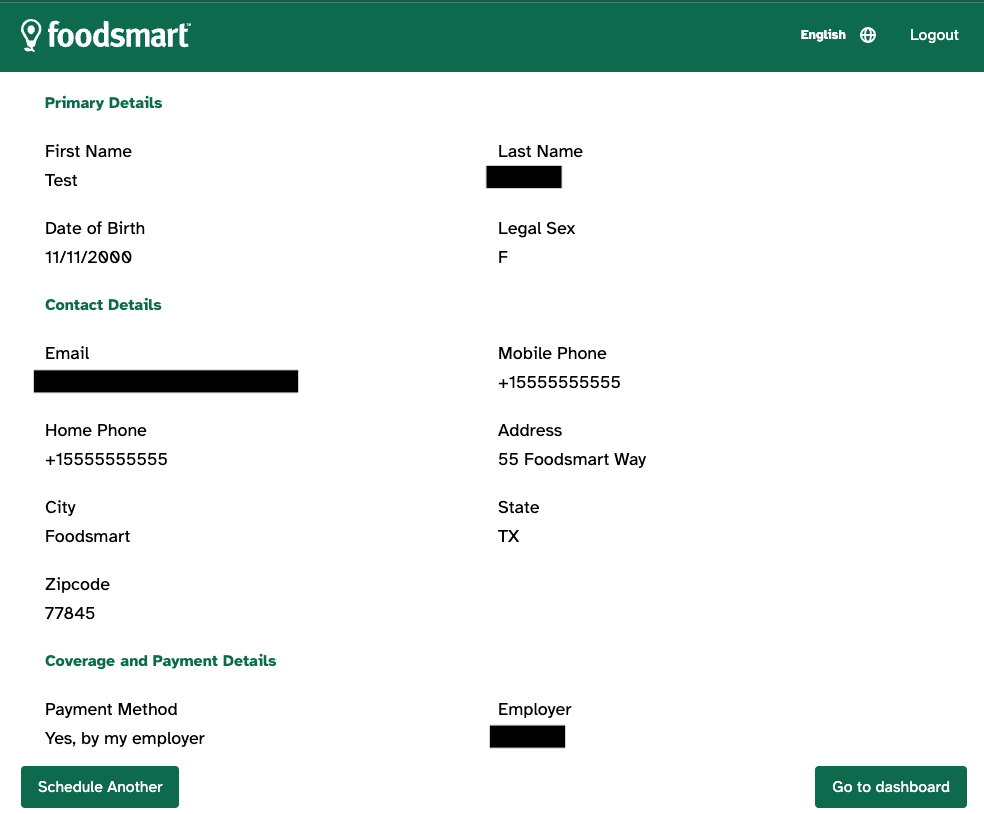The image size is (984, 814).
Task: Click the Employer label
Action: pyautogui.click(x=535, y=709)
